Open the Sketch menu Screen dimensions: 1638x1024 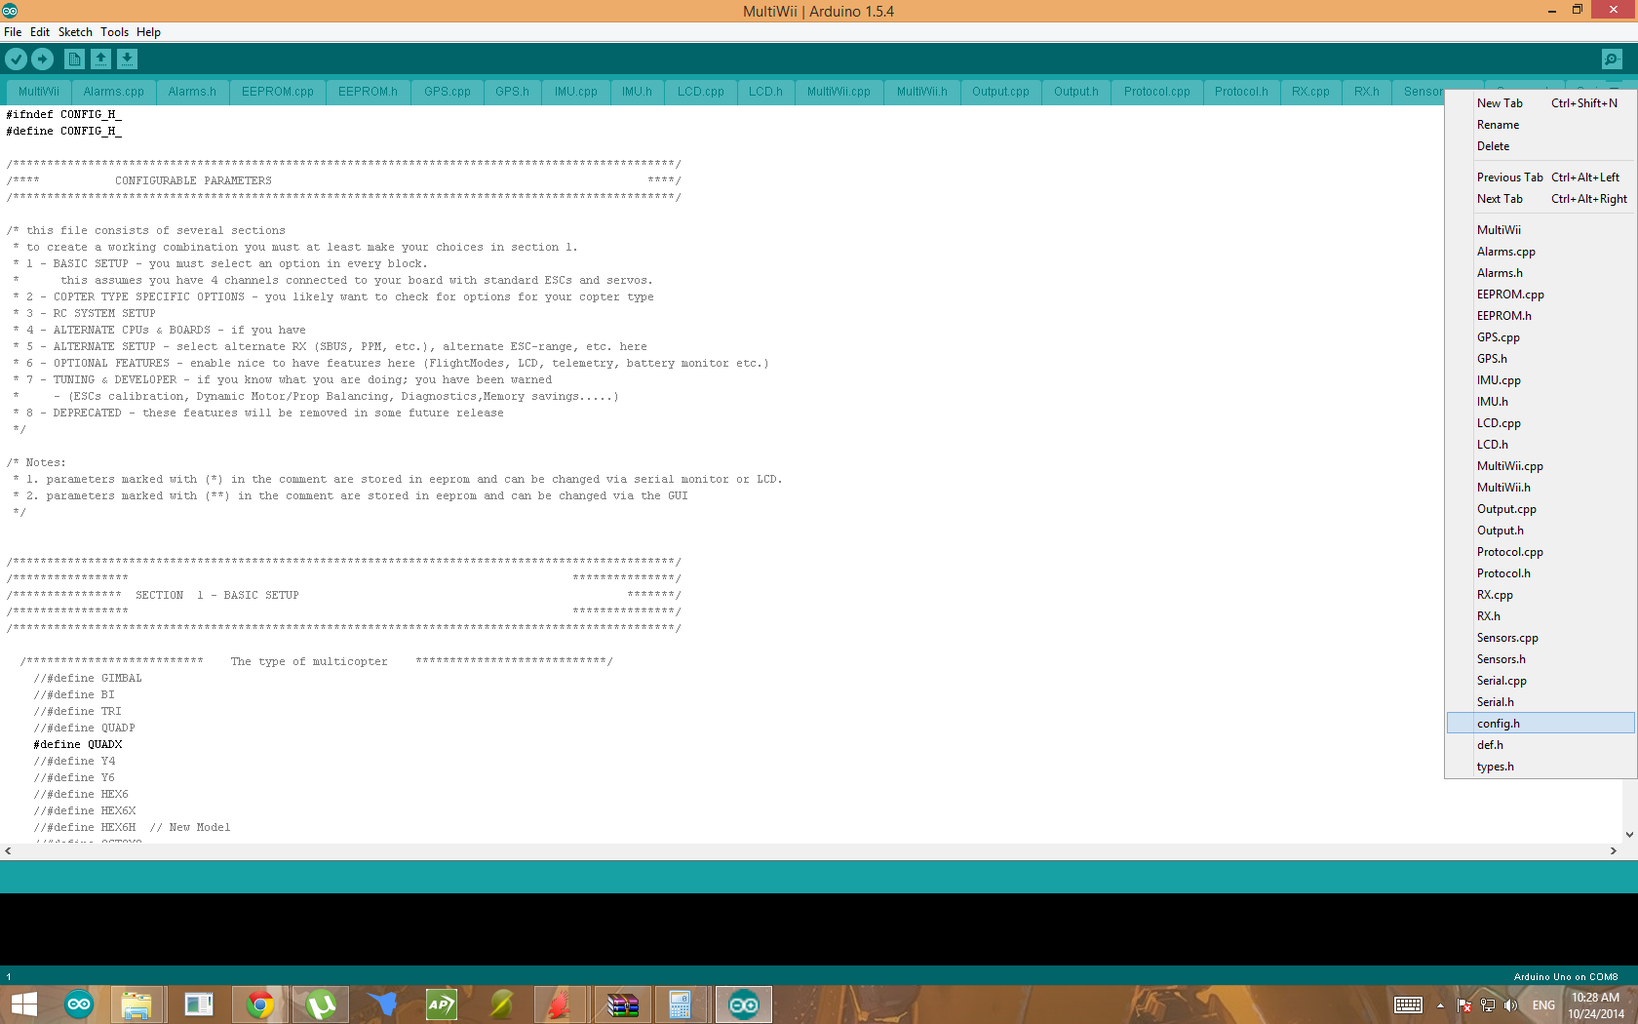(x=75, y=32)
